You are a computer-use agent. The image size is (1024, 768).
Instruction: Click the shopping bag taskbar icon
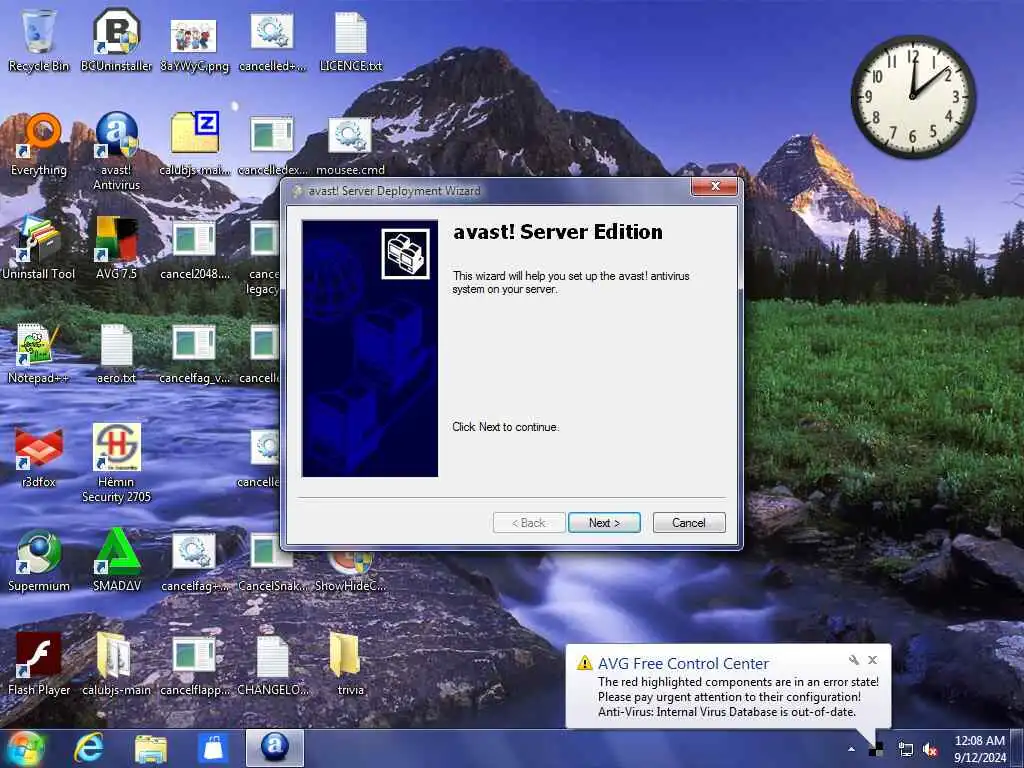[x=213, y=748]
